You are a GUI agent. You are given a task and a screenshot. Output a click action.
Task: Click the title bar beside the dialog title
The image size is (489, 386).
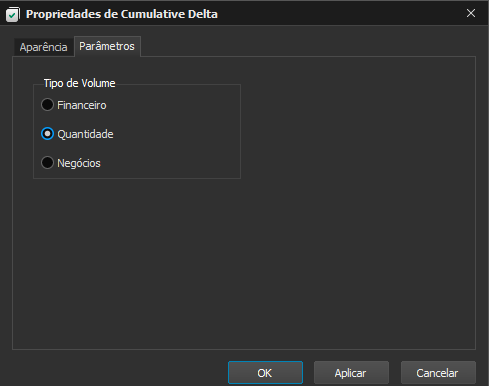[x=333, y=13]
